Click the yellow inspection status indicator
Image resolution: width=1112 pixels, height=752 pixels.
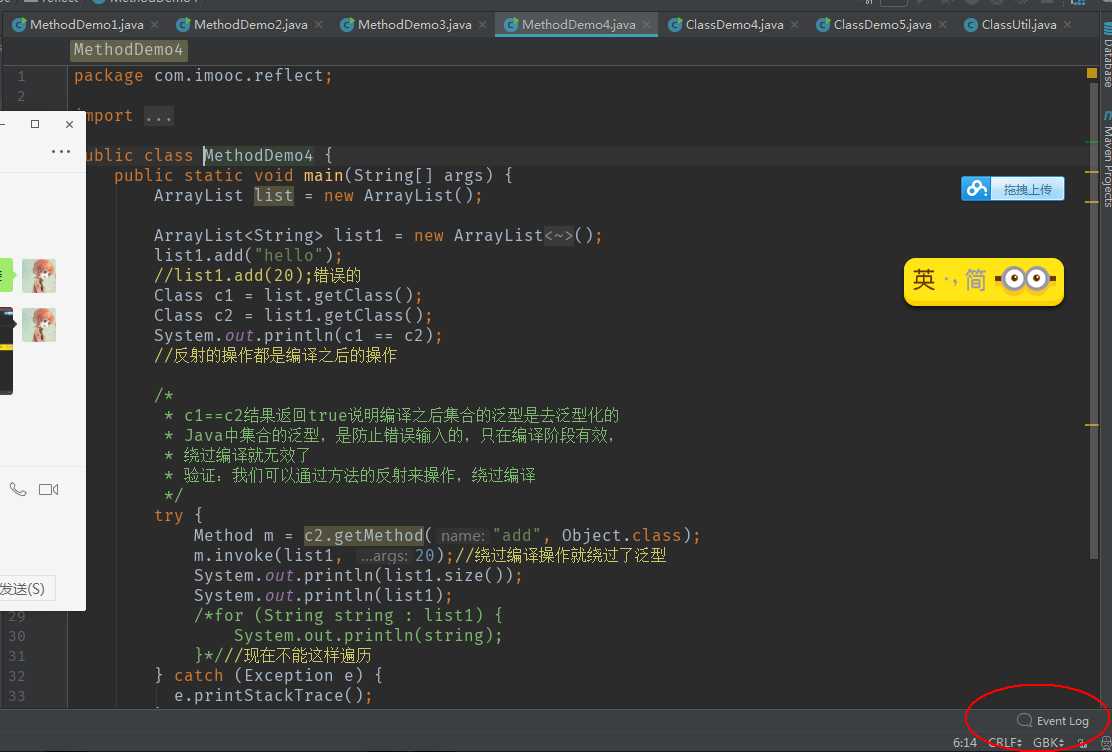point(1091,73)
